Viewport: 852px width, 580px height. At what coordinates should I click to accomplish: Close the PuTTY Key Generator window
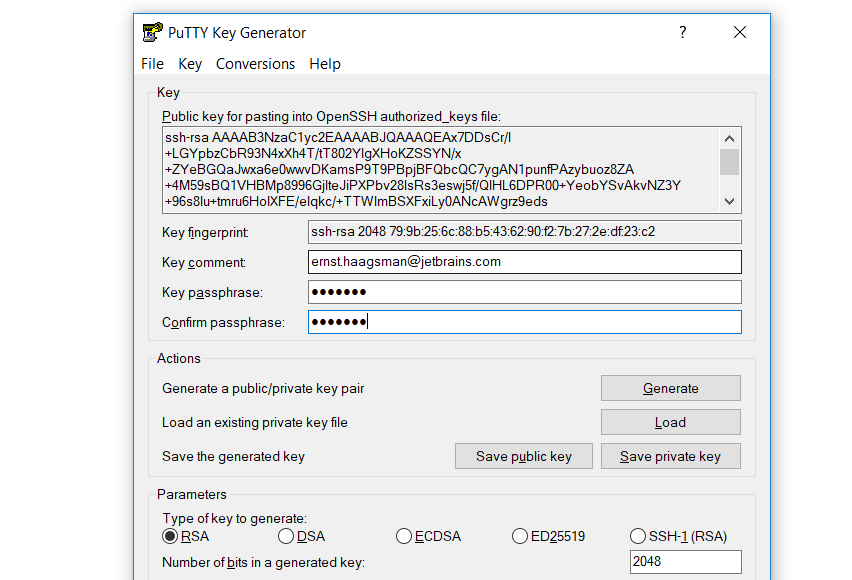(740, 32)
